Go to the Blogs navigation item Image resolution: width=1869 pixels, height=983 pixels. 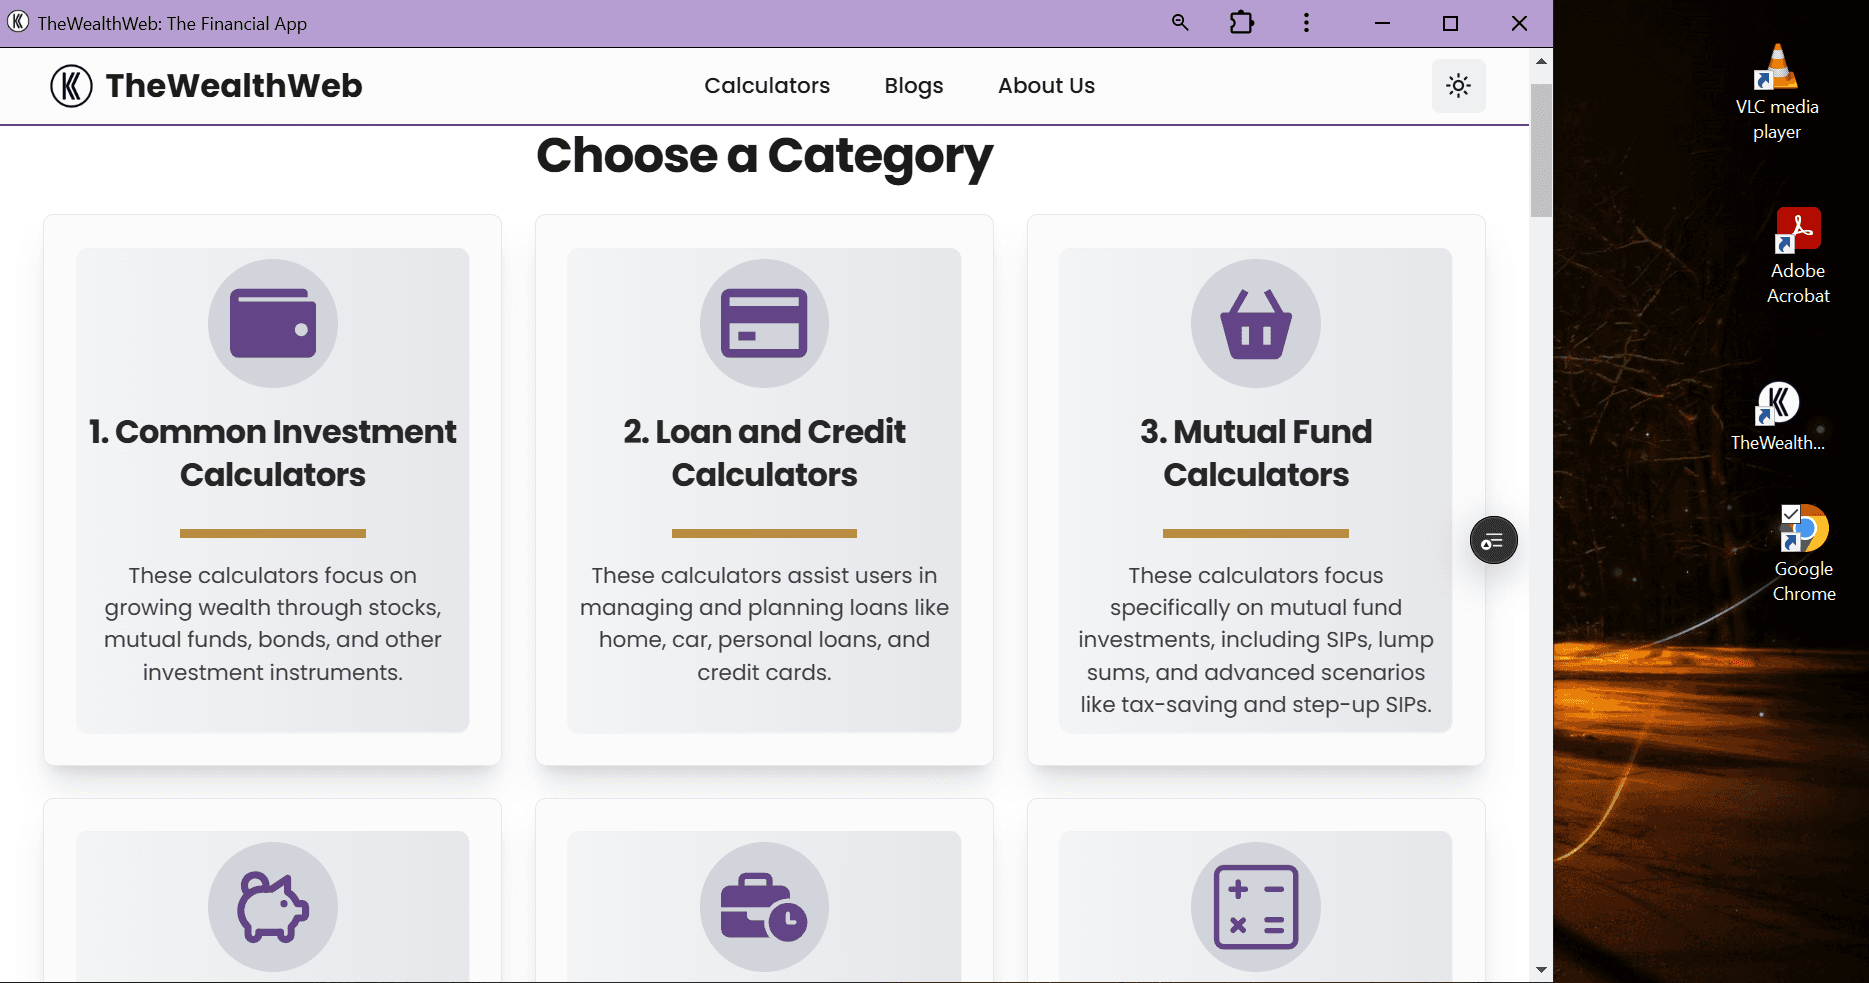[x=914, y=86]
